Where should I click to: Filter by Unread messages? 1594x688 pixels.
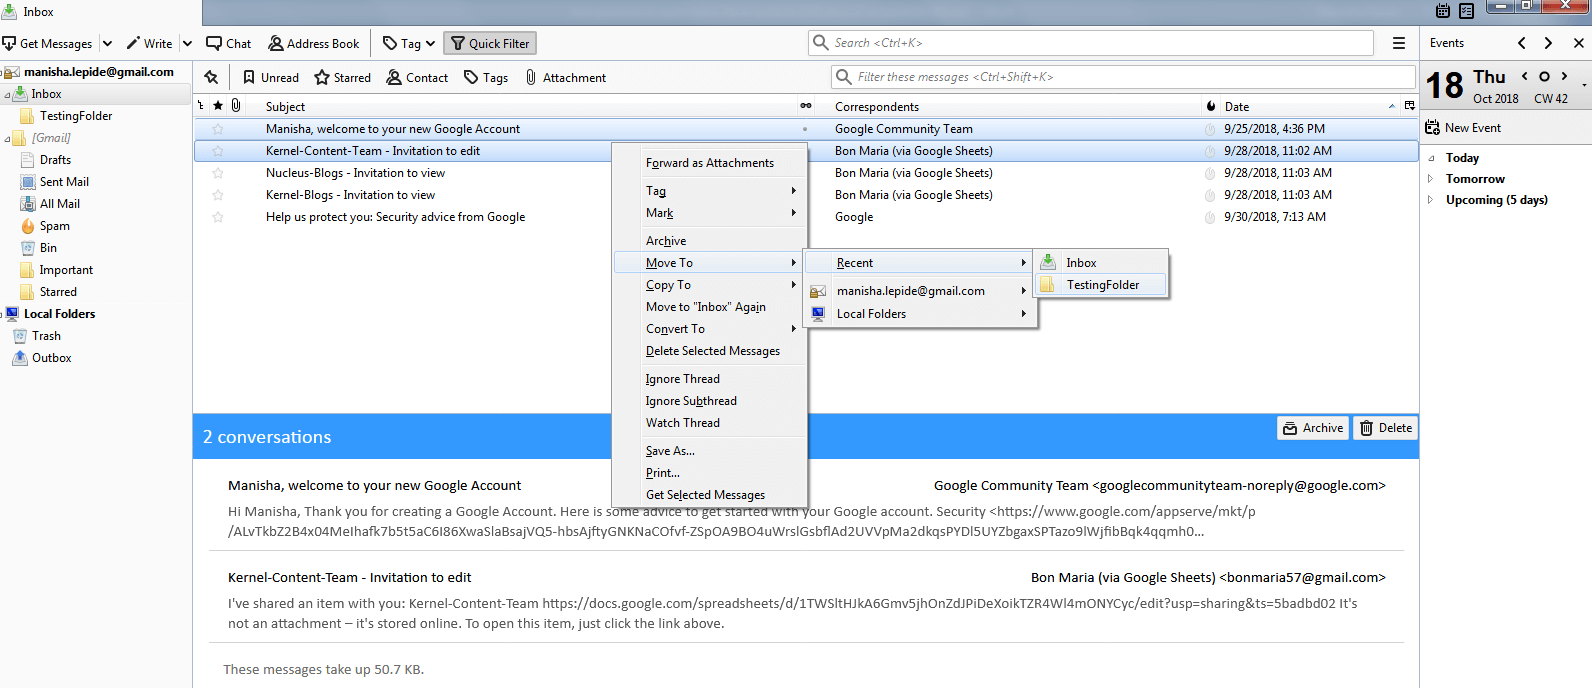click(271, 77)
